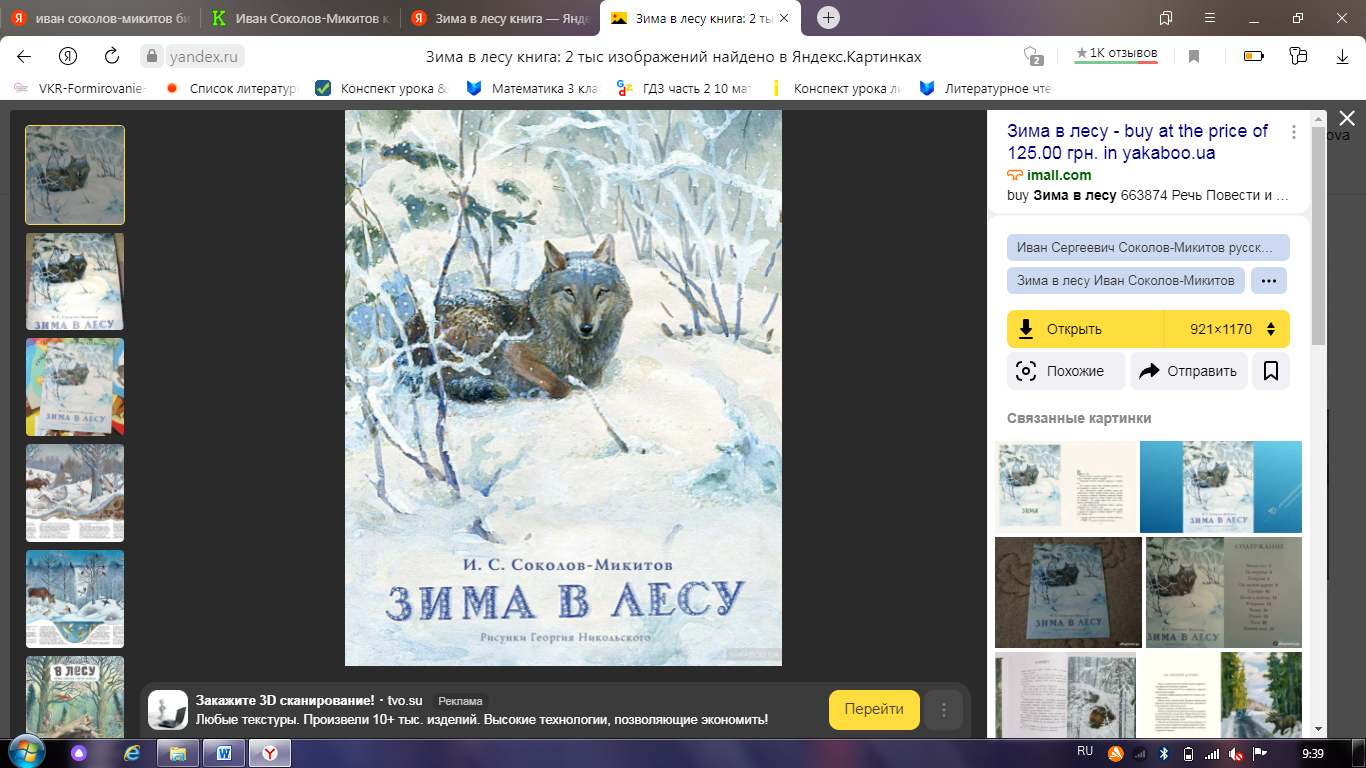Image resolution: width=1366 pixels, height=768 pixels.
Task: Open the image size dropdown 921×1170
Action: click(x=1228, y=329)
